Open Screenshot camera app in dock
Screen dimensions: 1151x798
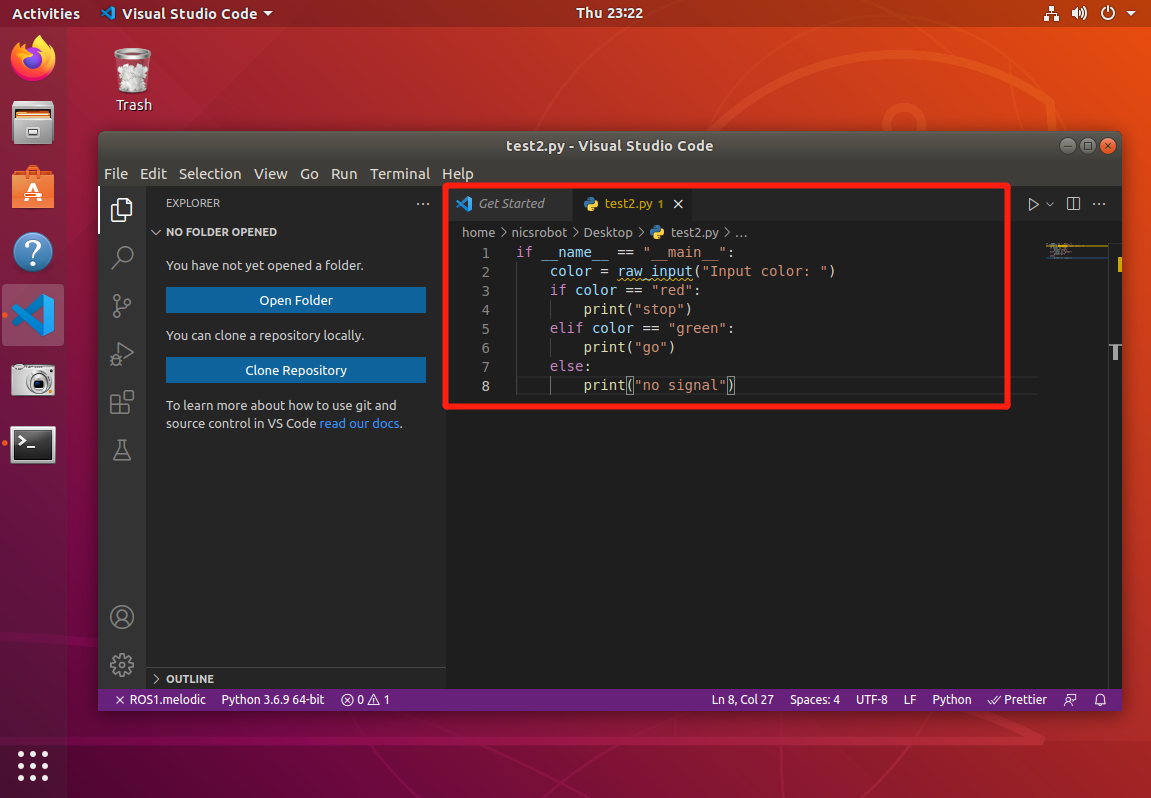tap(33, 380)
